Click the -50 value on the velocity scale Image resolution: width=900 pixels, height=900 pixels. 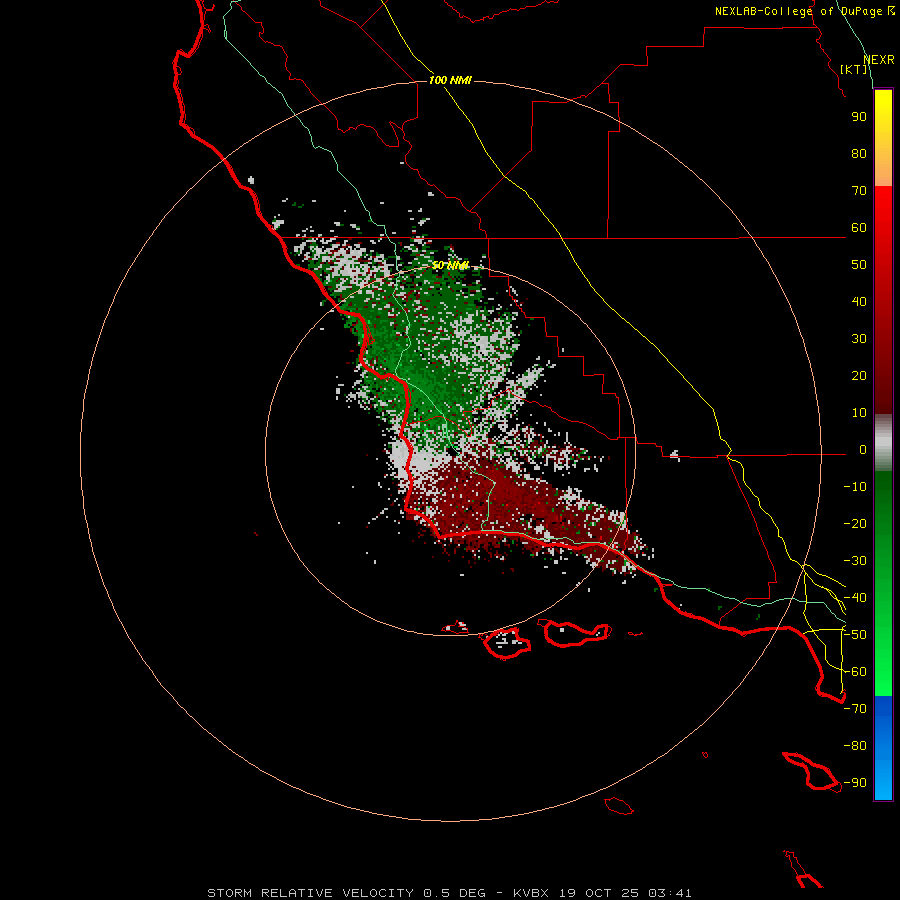point(855,635)
